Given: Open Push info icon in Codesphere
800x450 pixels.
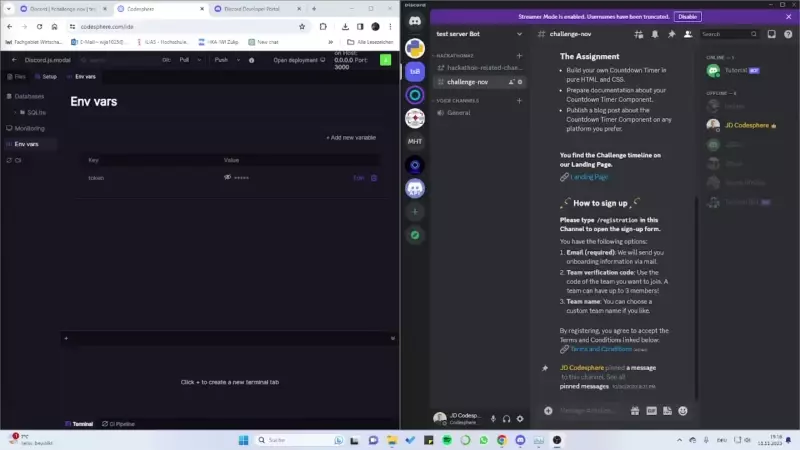Looking at the screenshot, I should tap(252, 60).
